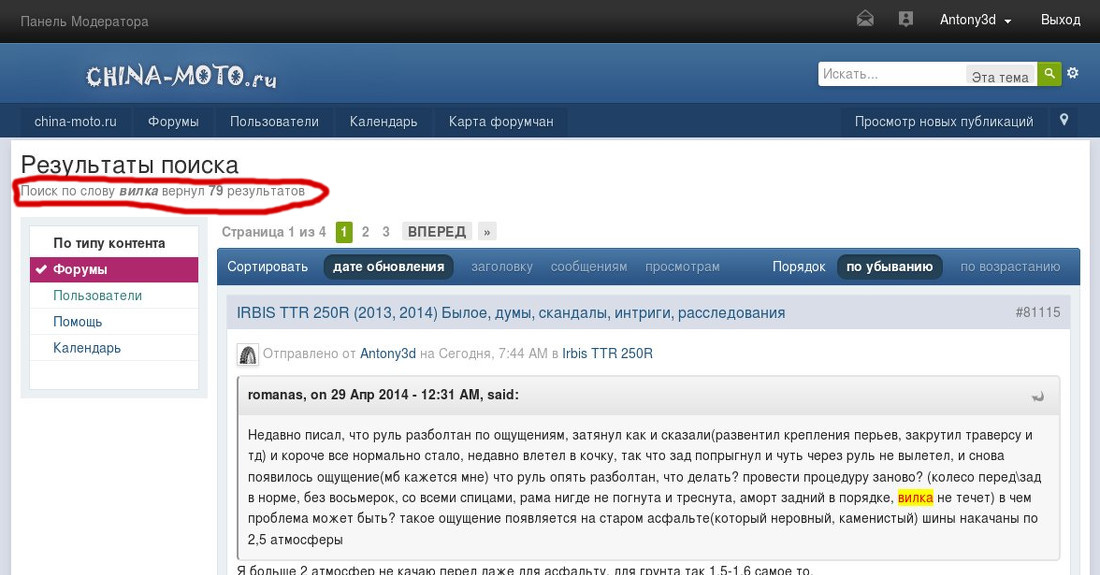Filter results by Календарь in the sidebar
This screenshot has width=1100, height=575.
[x=114, y=347]
